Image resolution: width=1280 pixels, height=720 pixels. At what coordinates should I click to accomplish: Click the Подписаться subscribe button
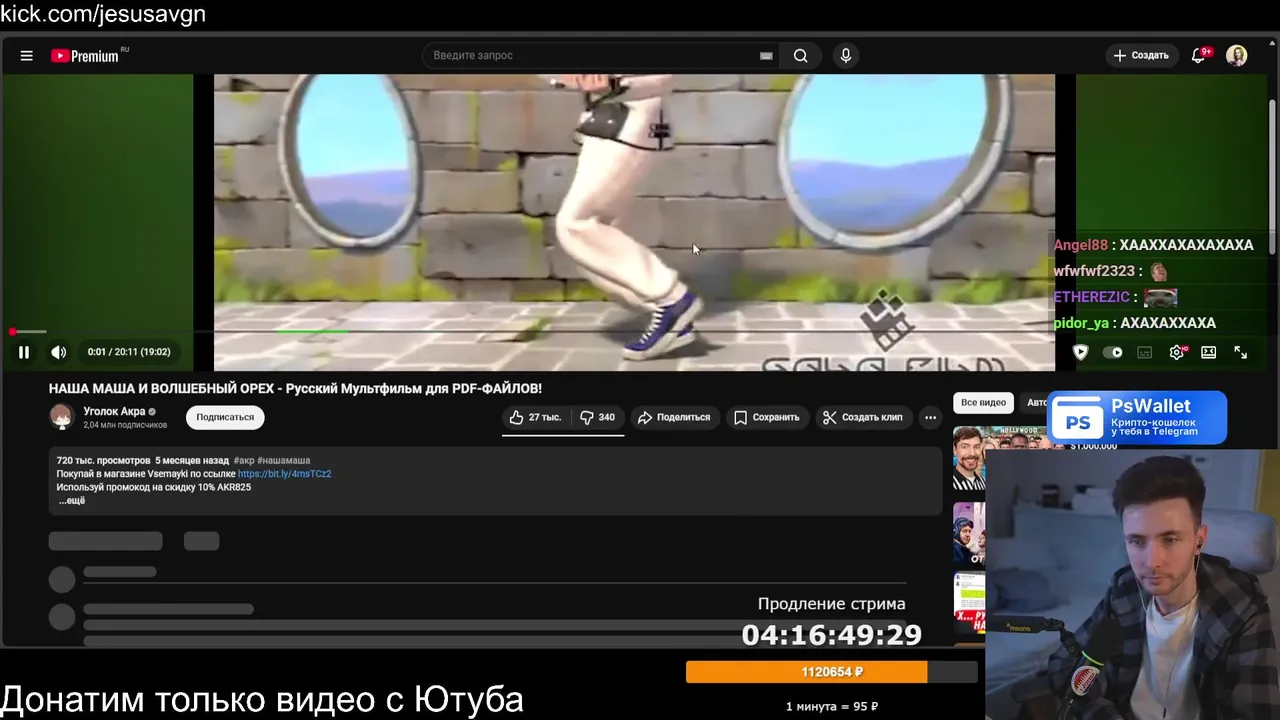pyautogui.click(x=225, y=417)
